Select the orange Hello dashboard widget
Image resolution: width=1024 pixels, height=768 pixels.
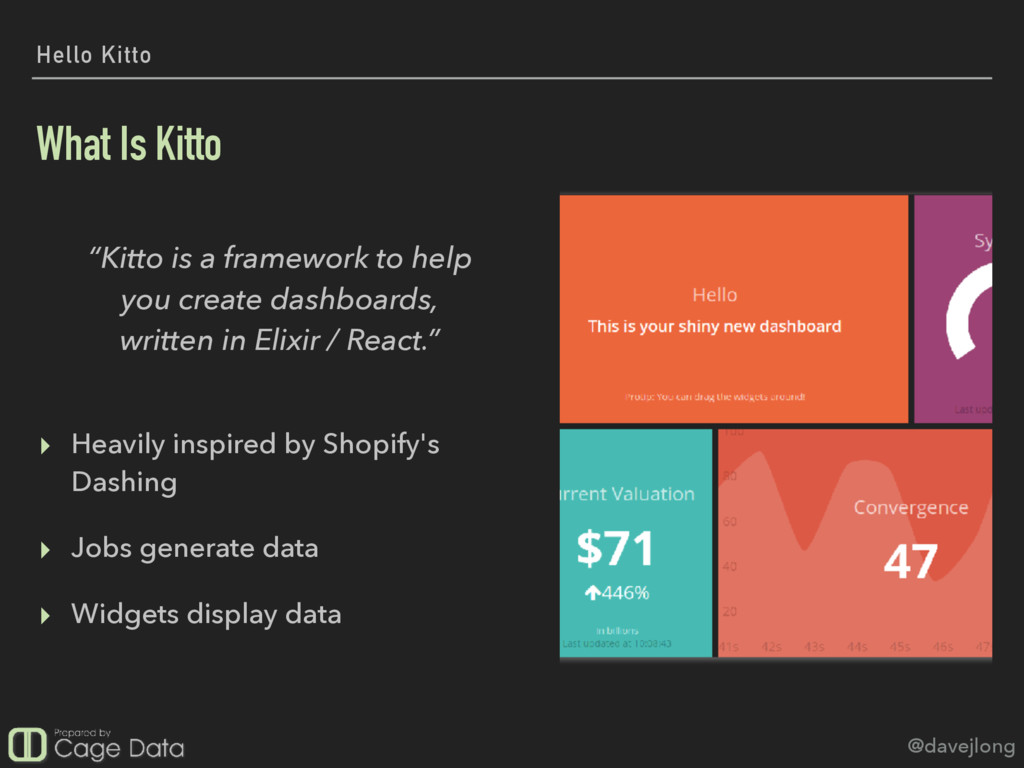click(733, 308)
